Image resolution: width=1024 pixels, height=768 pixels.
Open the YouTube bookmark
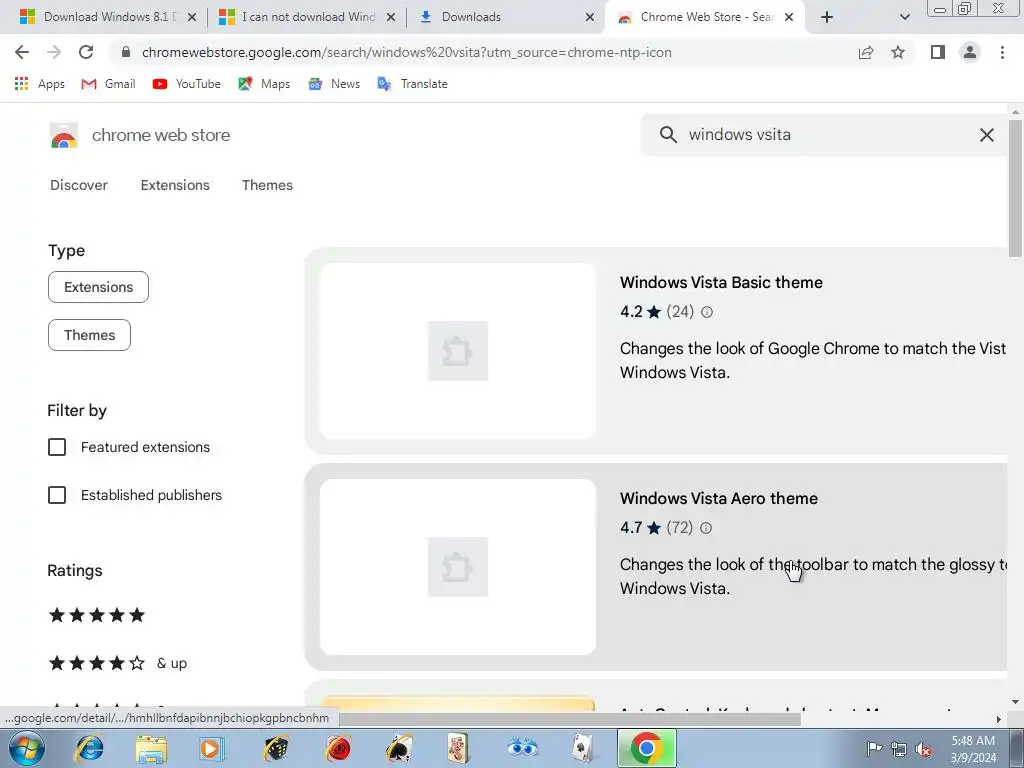(187, 84)
